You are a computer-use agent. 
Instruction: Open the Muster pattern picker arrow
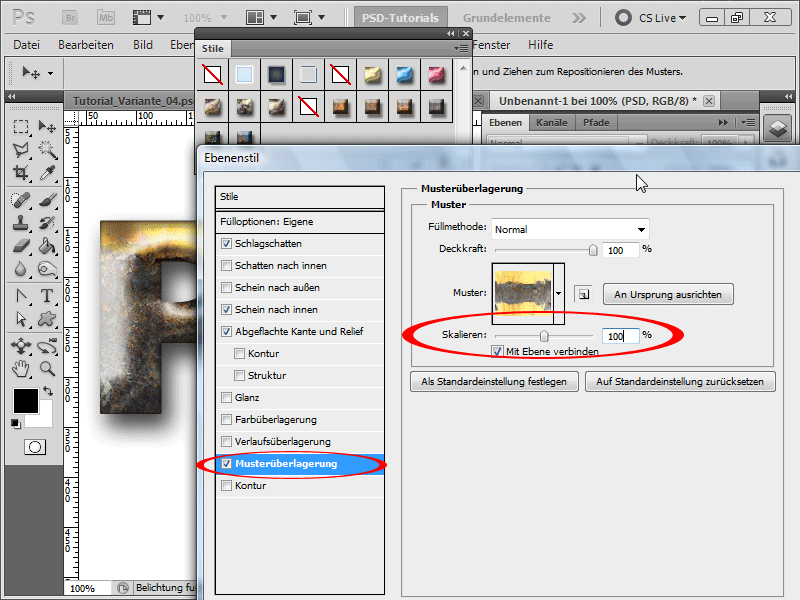point(559,293)
